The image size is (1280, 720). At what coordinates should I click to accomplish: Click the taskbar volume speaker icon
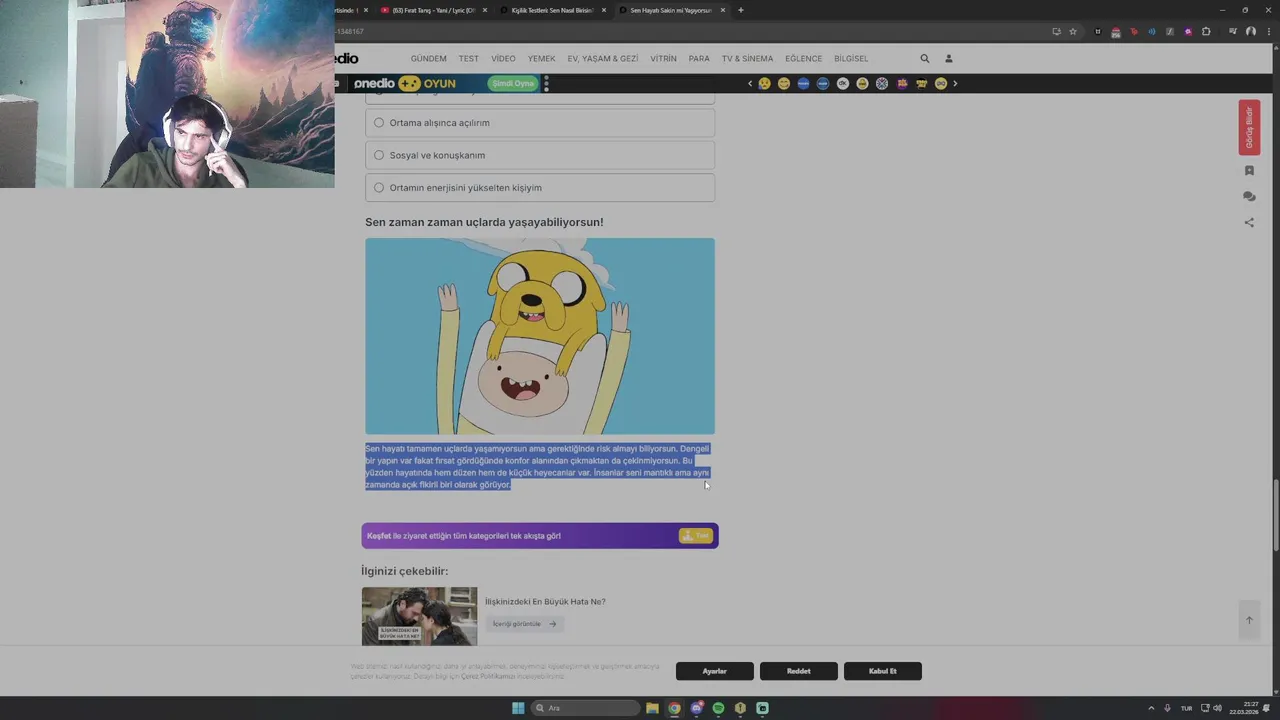tap(1217, 708)
